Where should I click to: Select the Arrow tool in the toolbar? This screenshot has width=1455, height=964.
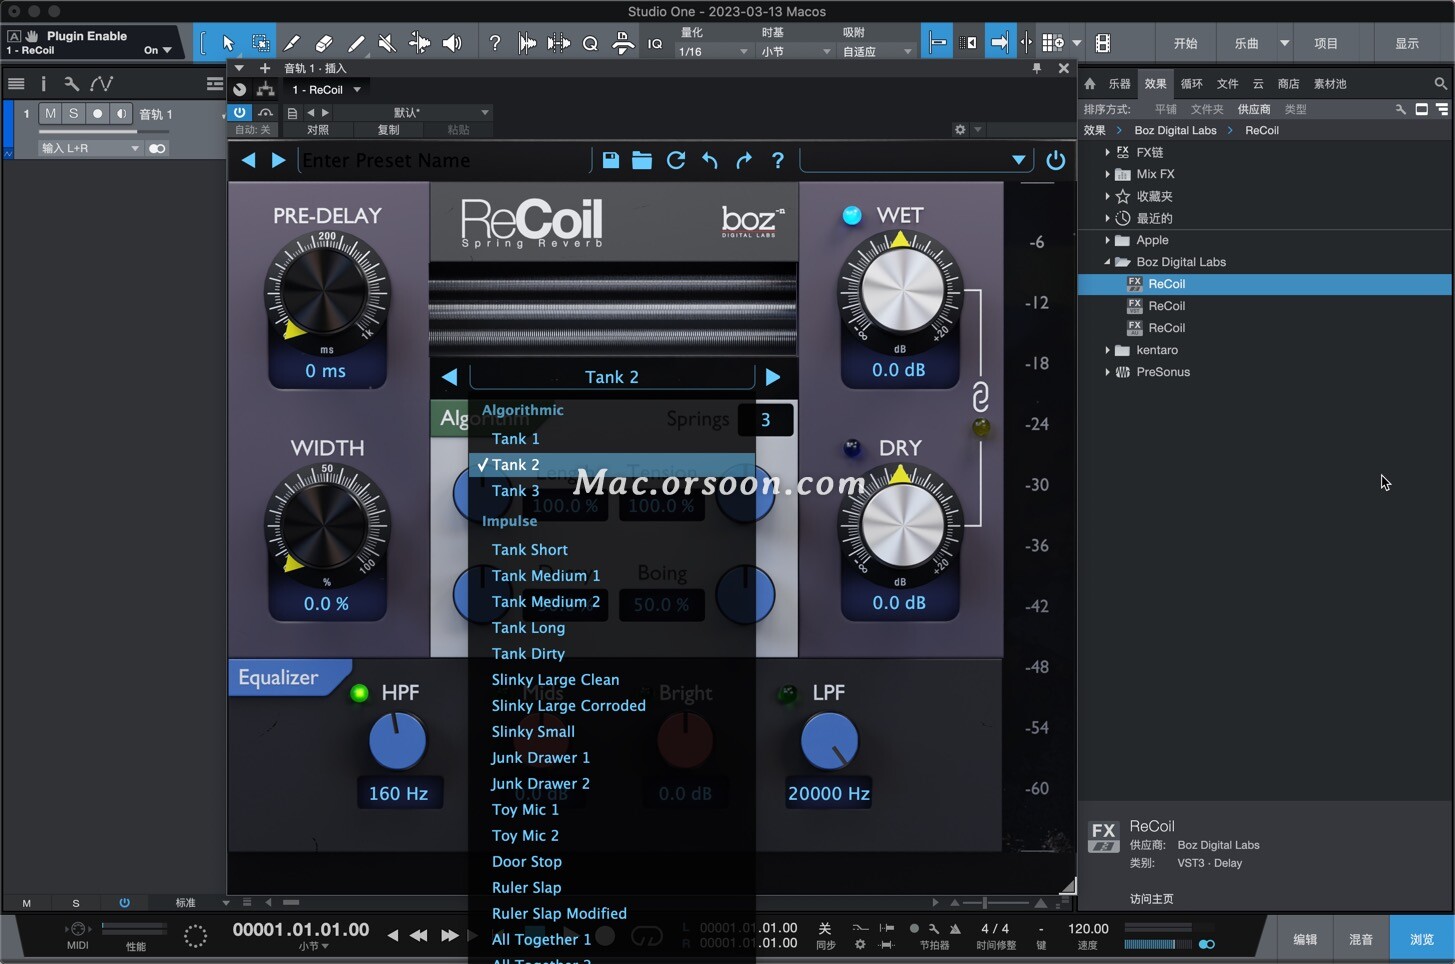click(x=228, y=43)
